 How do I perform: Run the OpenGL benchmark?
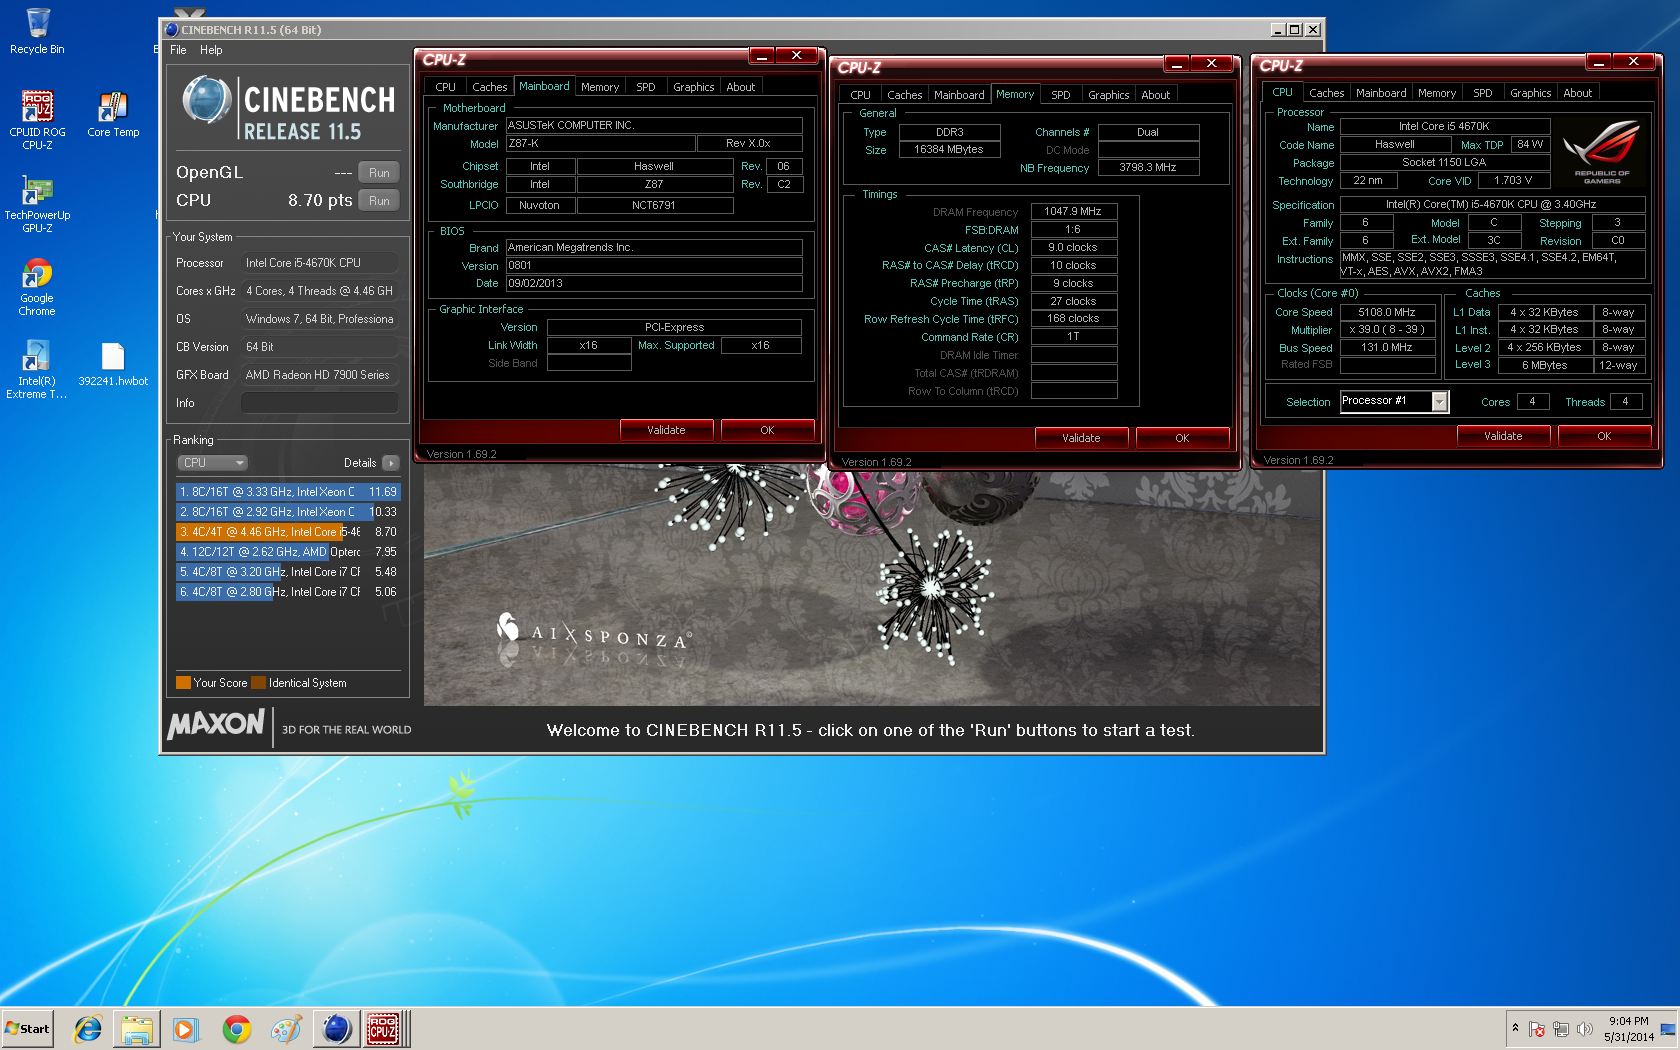[x=379, y=172]
